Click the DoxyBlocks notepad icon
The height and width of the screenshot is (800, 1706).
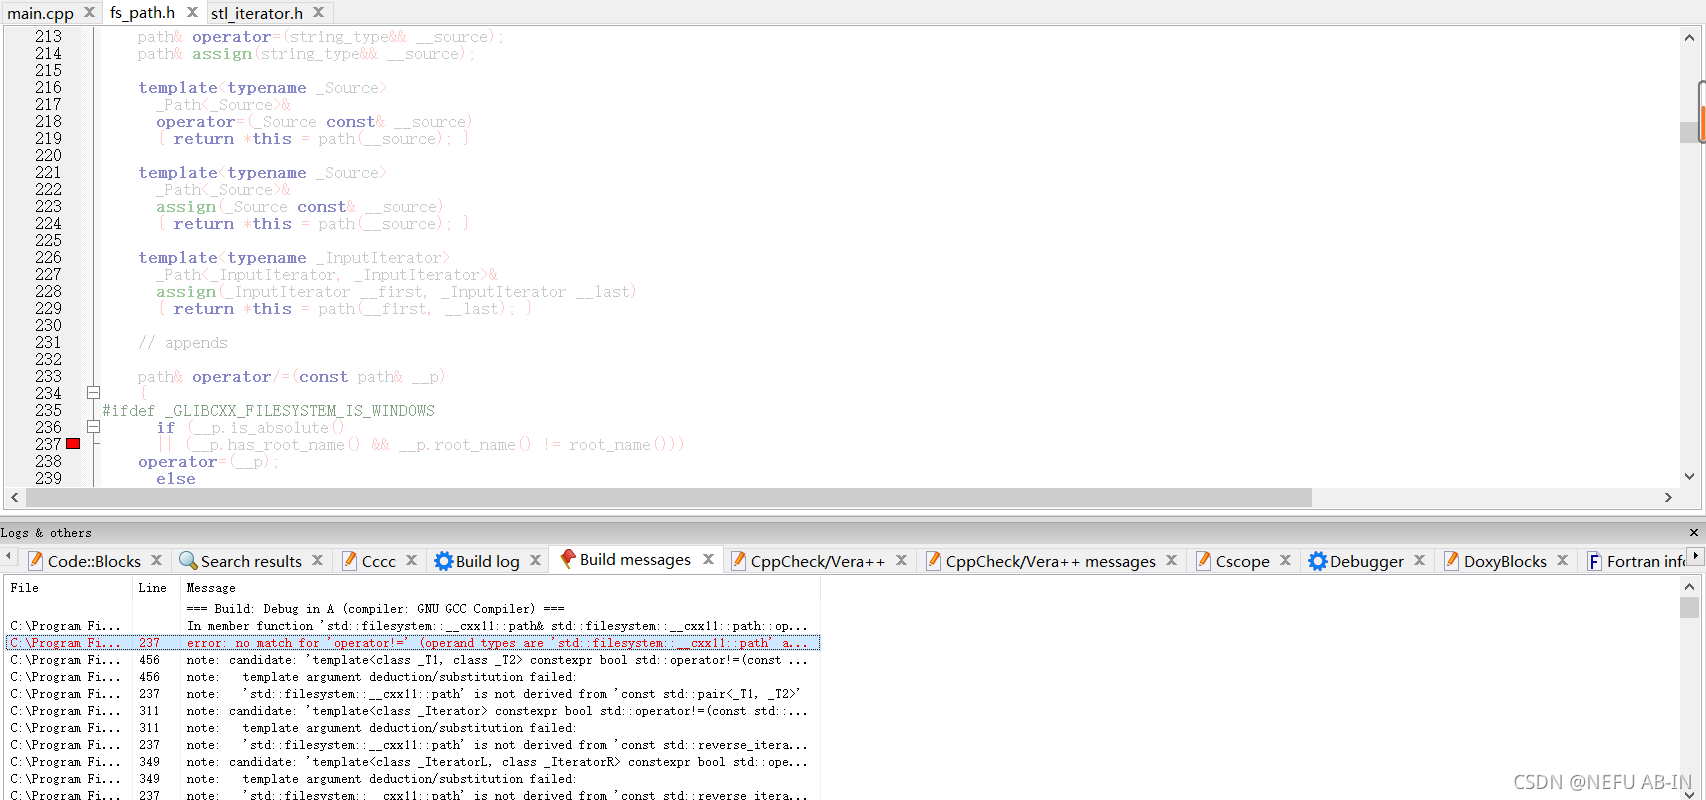click(x=1452, y=561)
